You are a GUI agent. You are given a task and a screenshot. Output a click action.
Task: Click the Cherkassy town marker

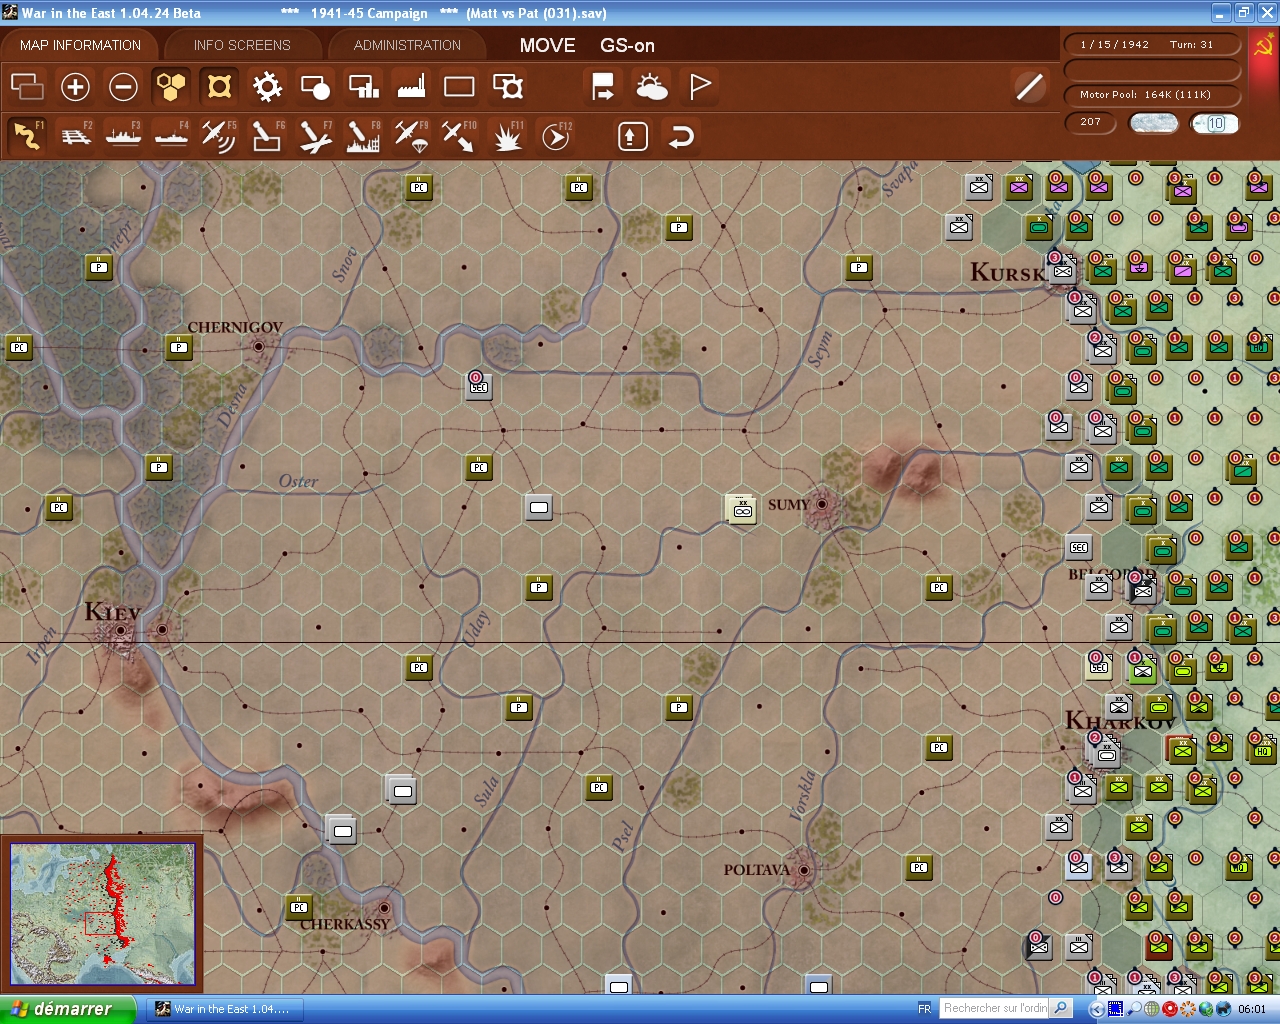[383, 908]
